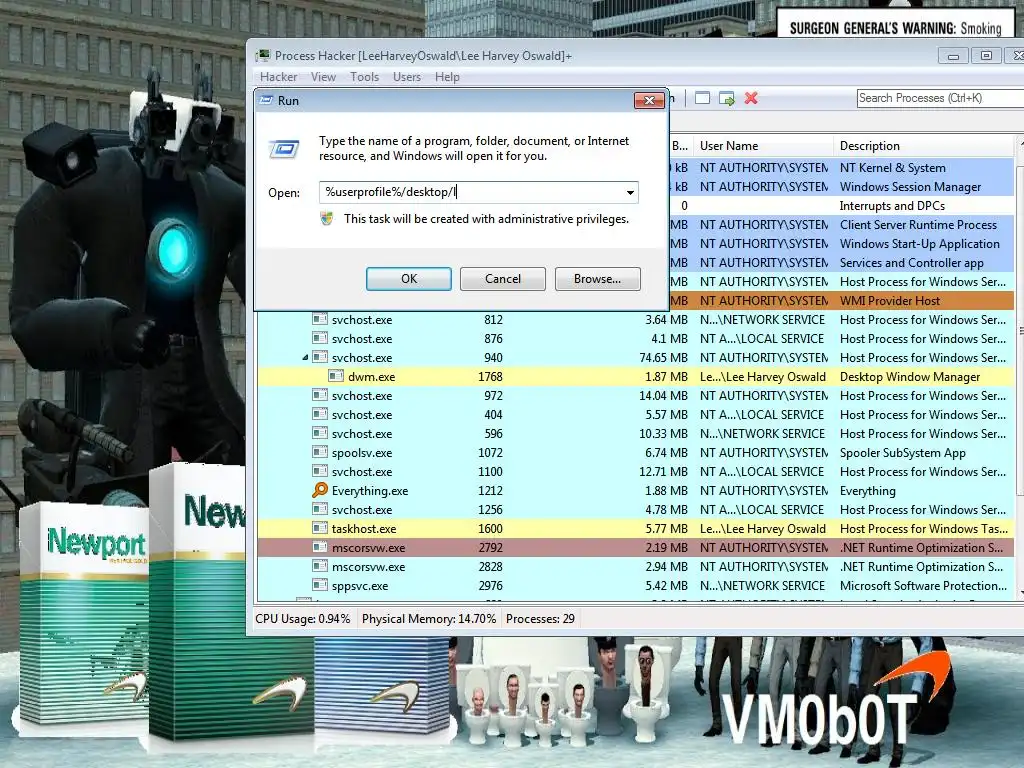Click the Processes: 29 status entry
This screenshot has height=768, width=1024.
[540, 618]
